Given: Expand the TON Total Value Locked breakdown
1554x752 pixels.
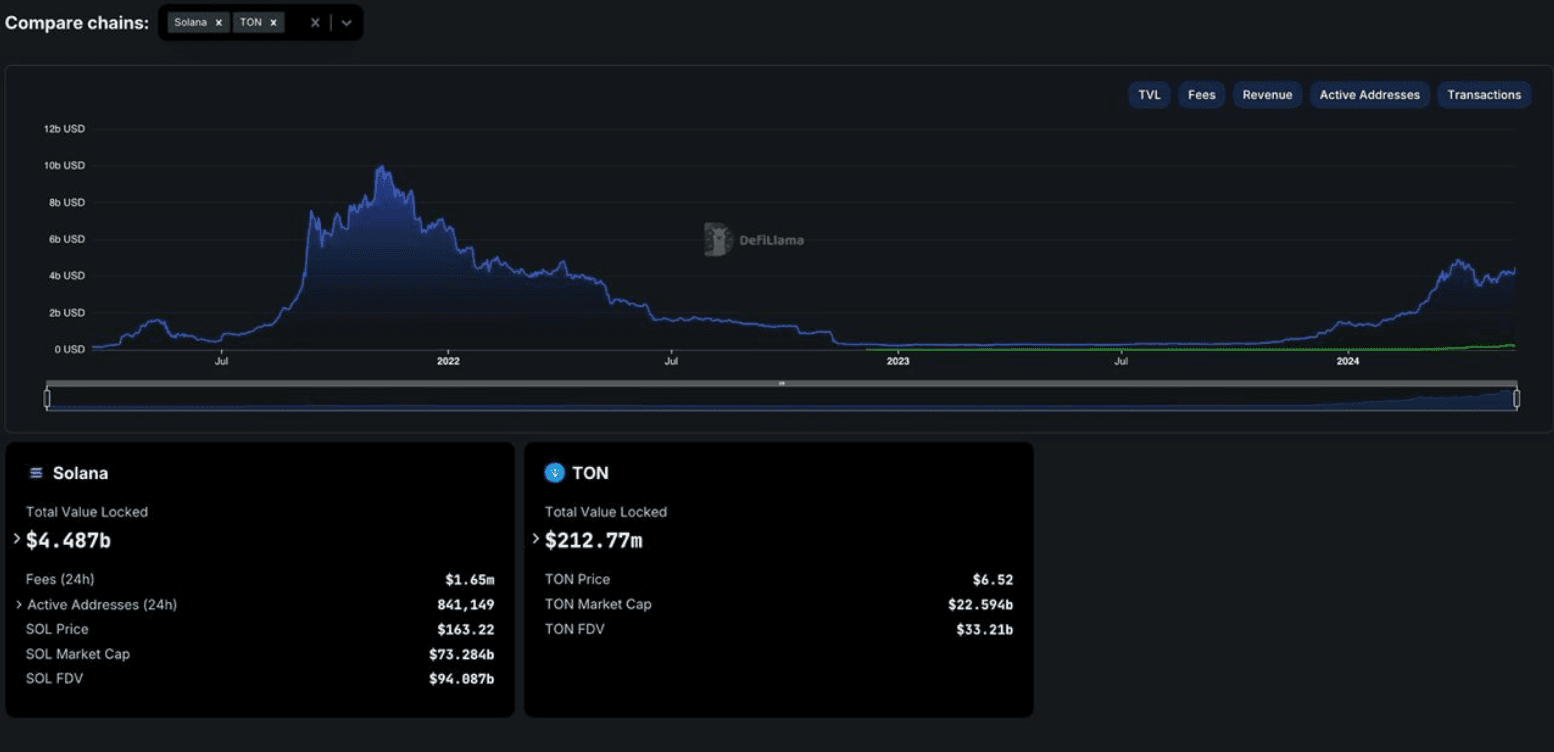Looking at the screenshot, I should pyautogui.click(x=536, y=539).
